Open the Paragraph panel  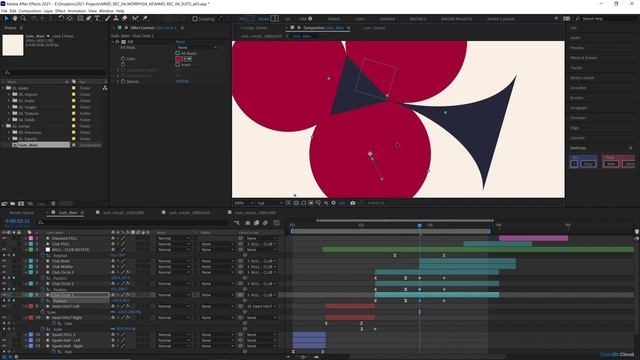(x=578, y=108)
